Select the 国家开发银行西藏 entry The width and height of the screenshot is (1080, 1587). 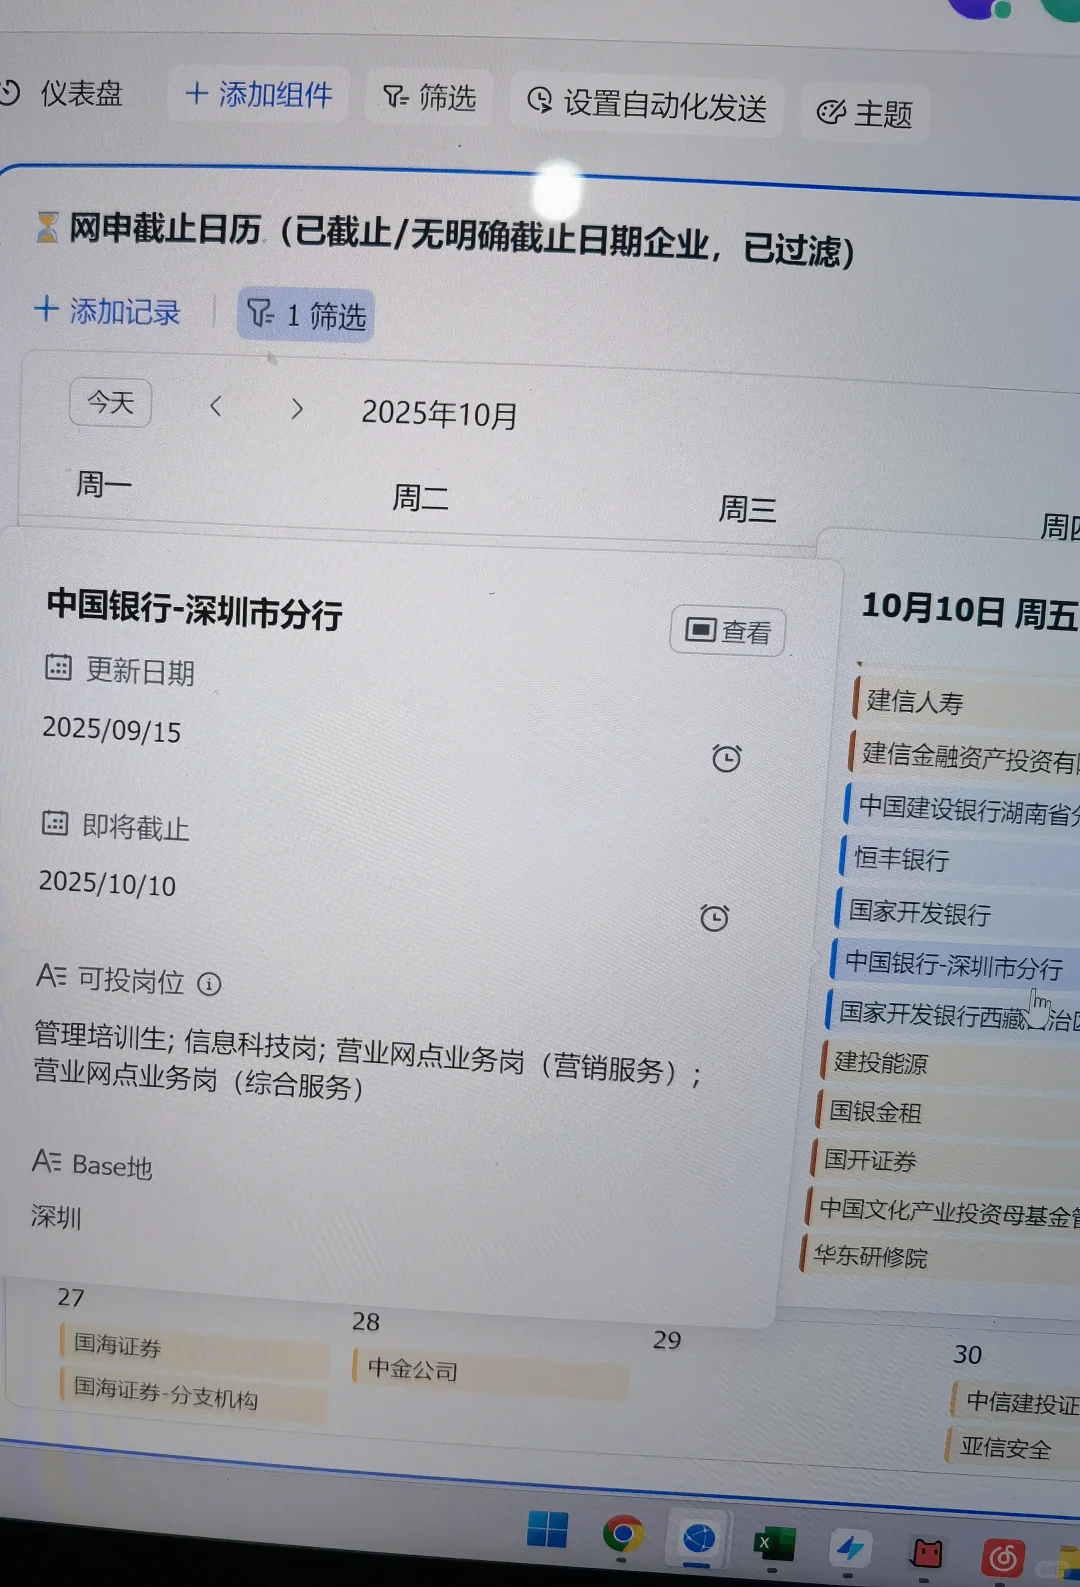tap(951, 1015)
